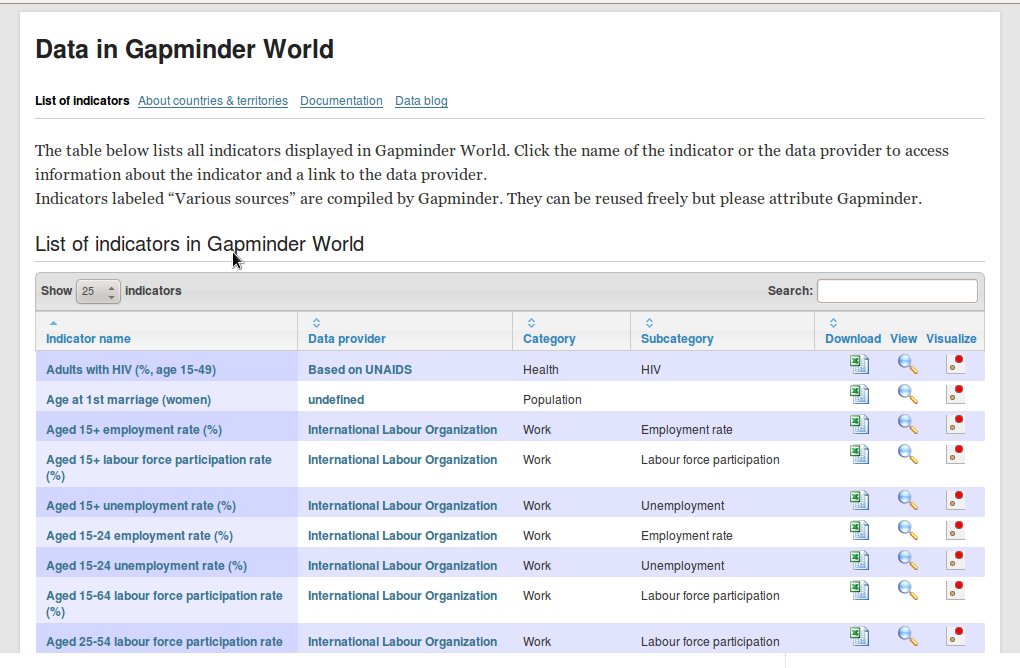Viewport: 1020px width, 668px height.
Task: Open ILO provider link for Aged 15+ unemployment
Action: point(402,505)
